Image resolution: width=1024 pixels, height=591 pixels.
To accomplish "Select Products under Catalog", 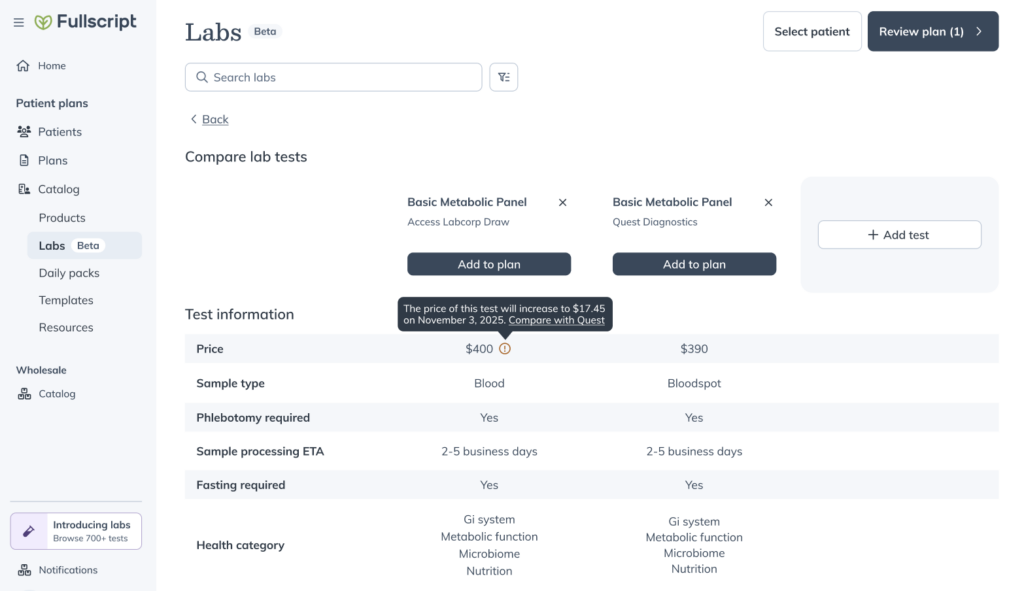I will point(62,218).
